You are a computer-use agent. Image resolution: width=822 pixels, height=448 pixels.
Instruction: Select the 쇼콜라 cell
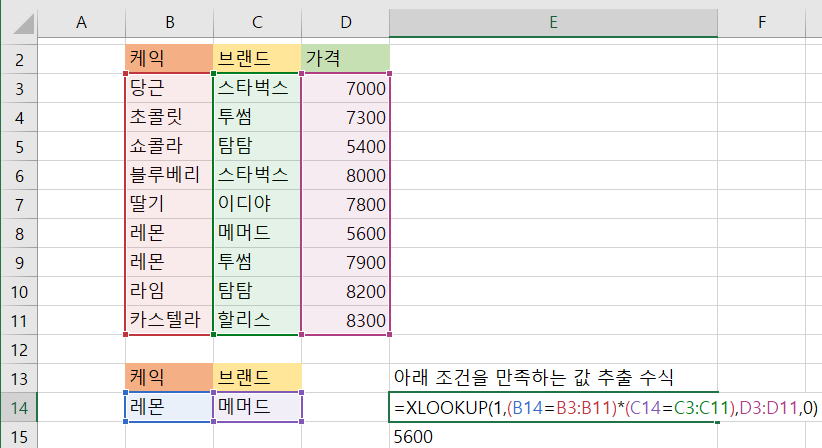169,146
